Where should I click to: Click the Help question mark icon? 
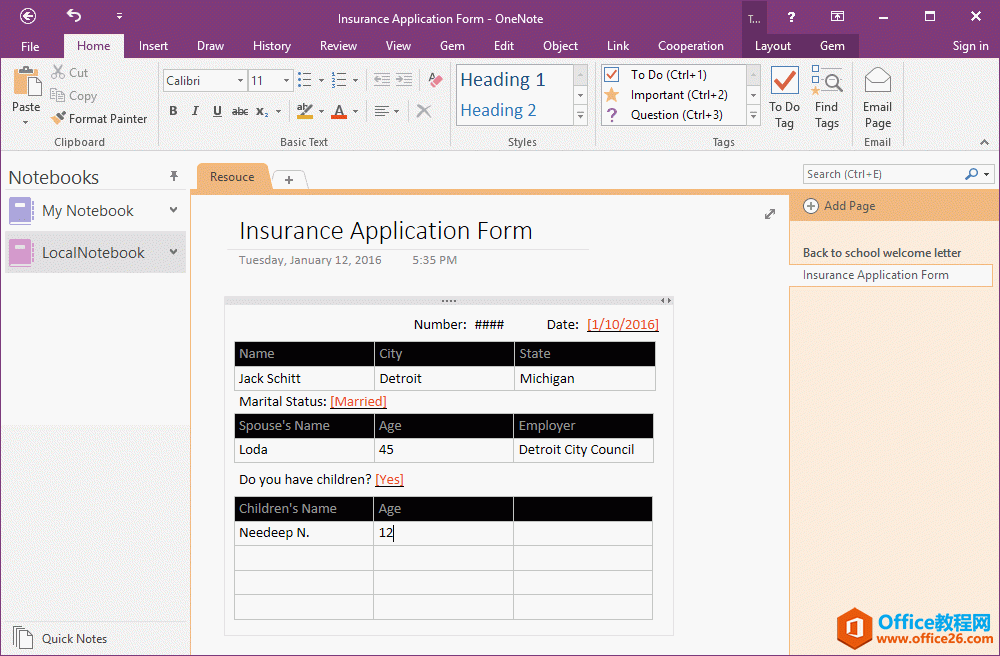[791, 17]
